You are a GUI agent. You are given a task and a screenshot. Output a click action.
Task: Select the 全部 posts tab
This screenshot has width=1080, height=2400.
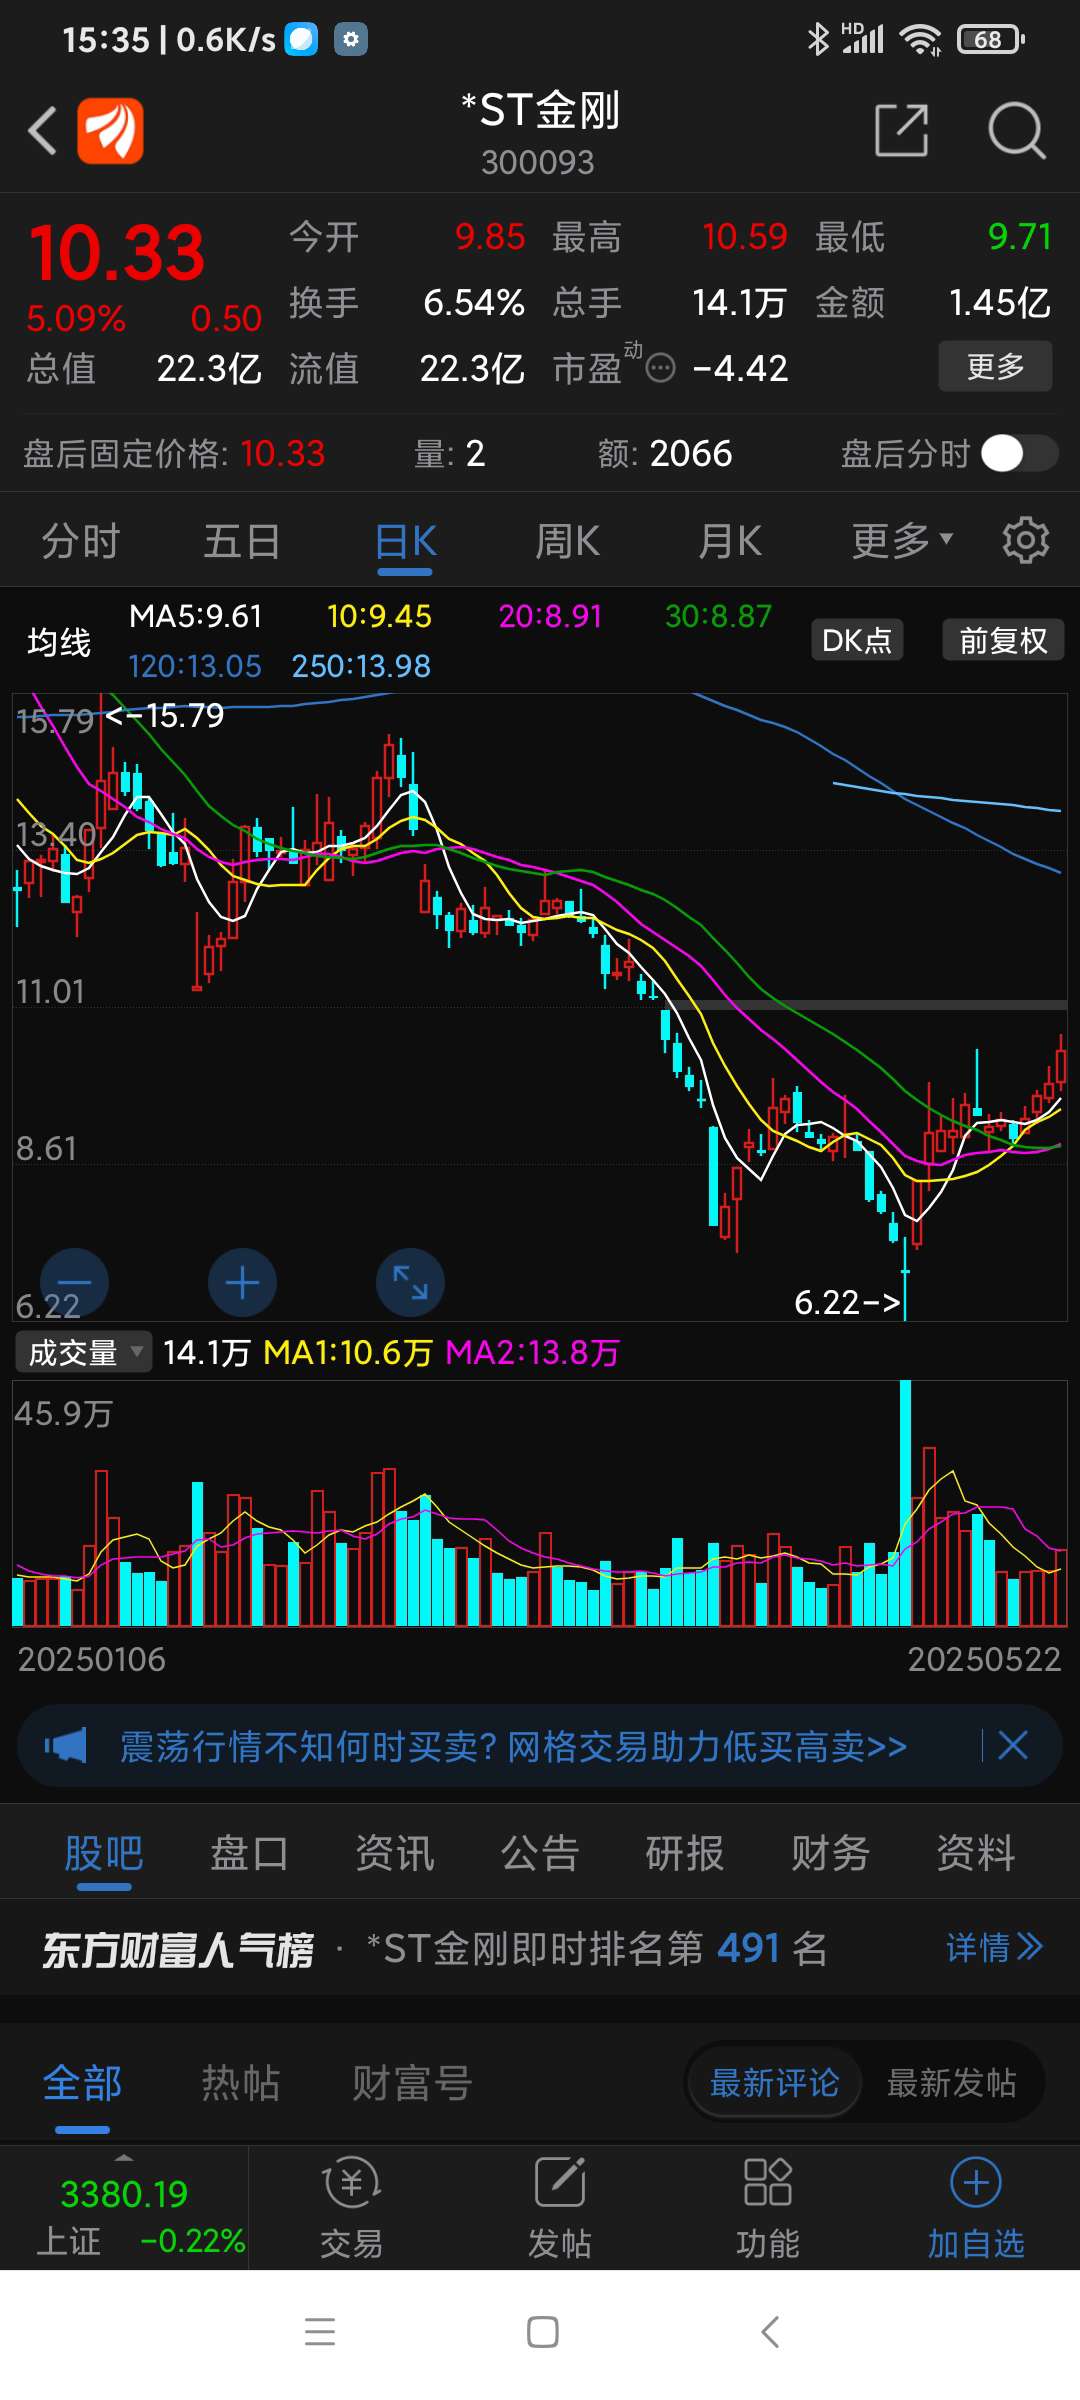pos(82,2083)
